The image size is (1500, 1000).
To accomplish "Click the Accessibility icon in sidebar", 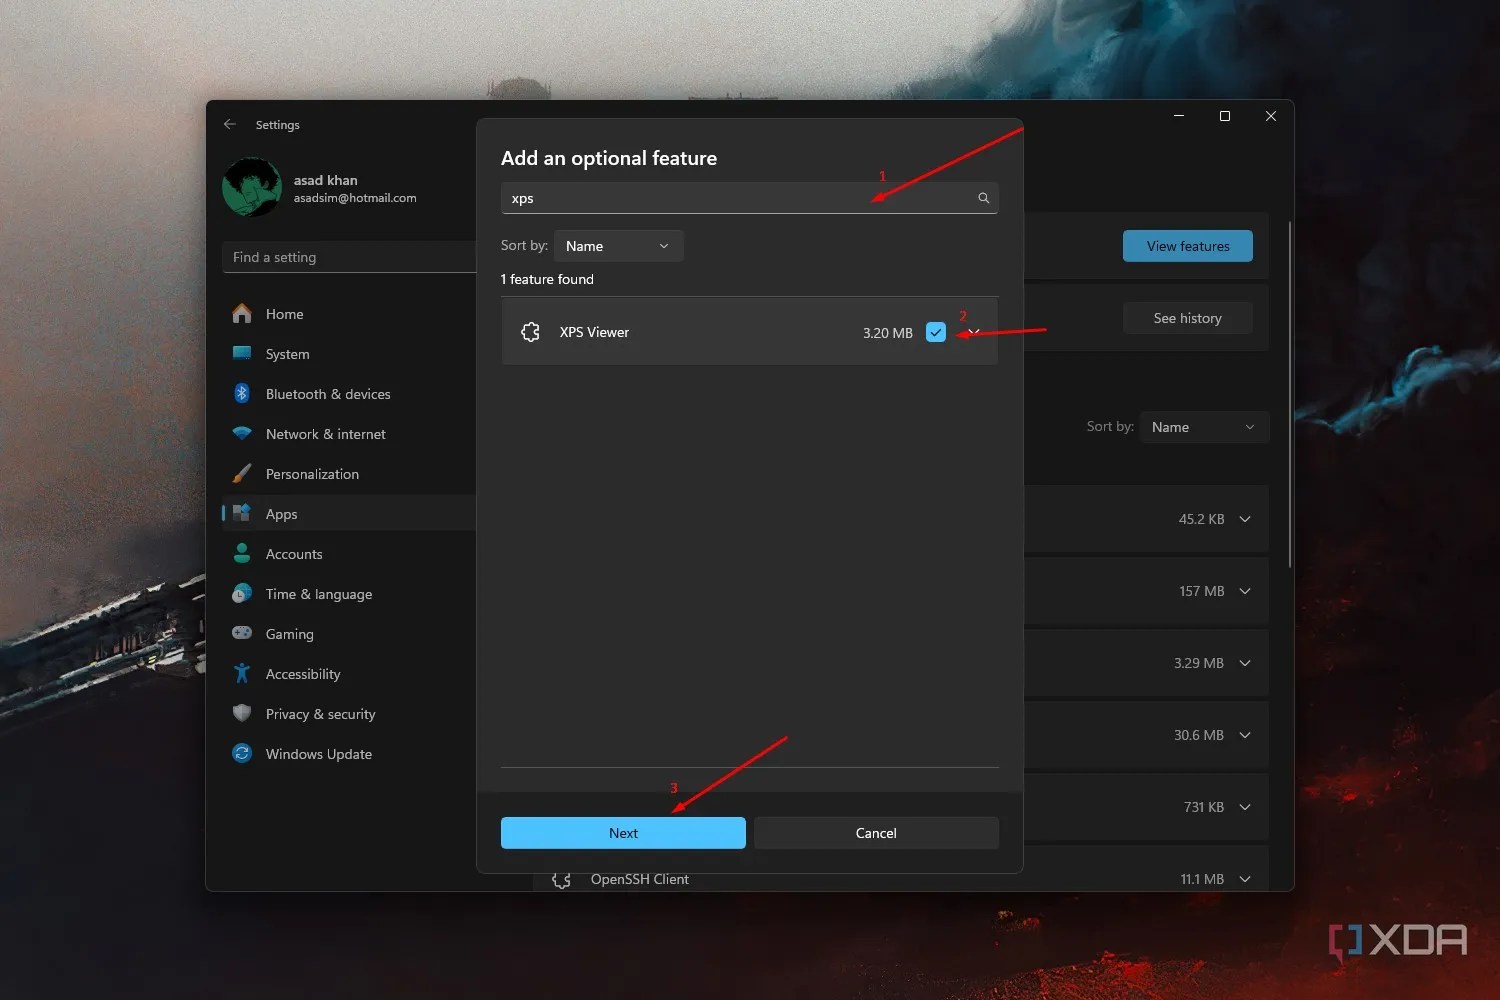I will pyautogui.click(x=242, y=673).
